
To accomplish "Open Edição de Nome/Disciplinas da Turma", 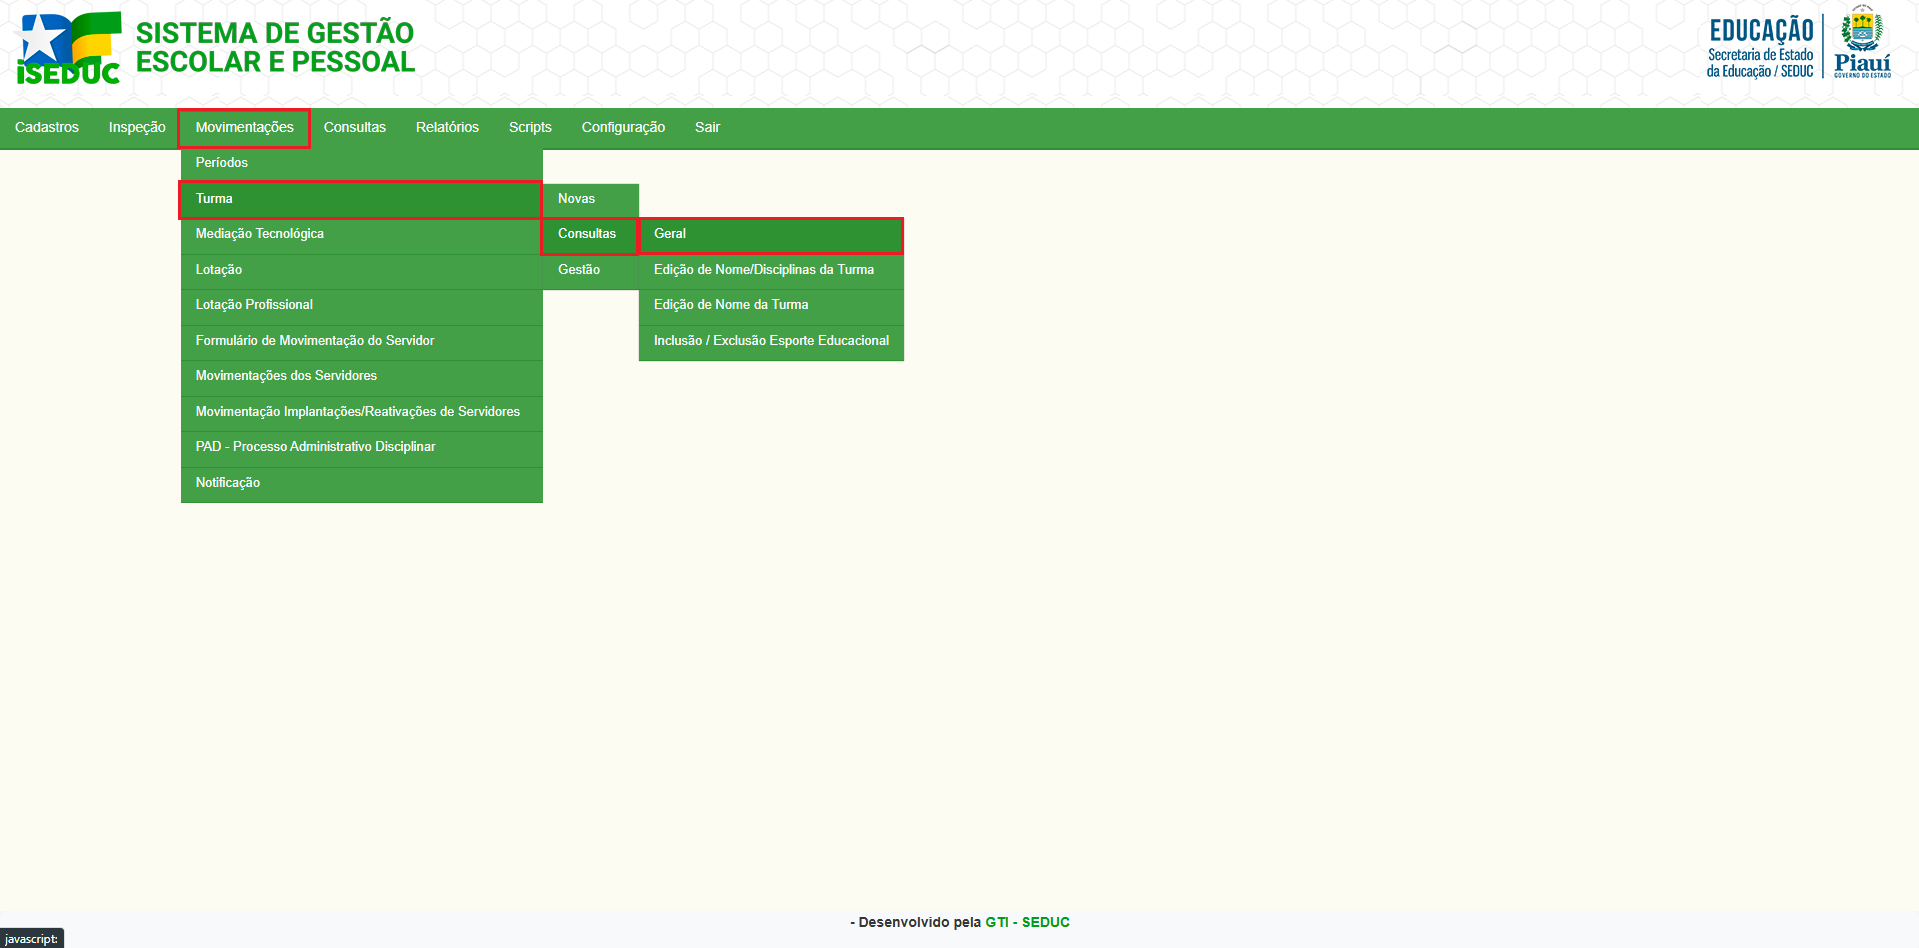I will (x=764, y=270).
